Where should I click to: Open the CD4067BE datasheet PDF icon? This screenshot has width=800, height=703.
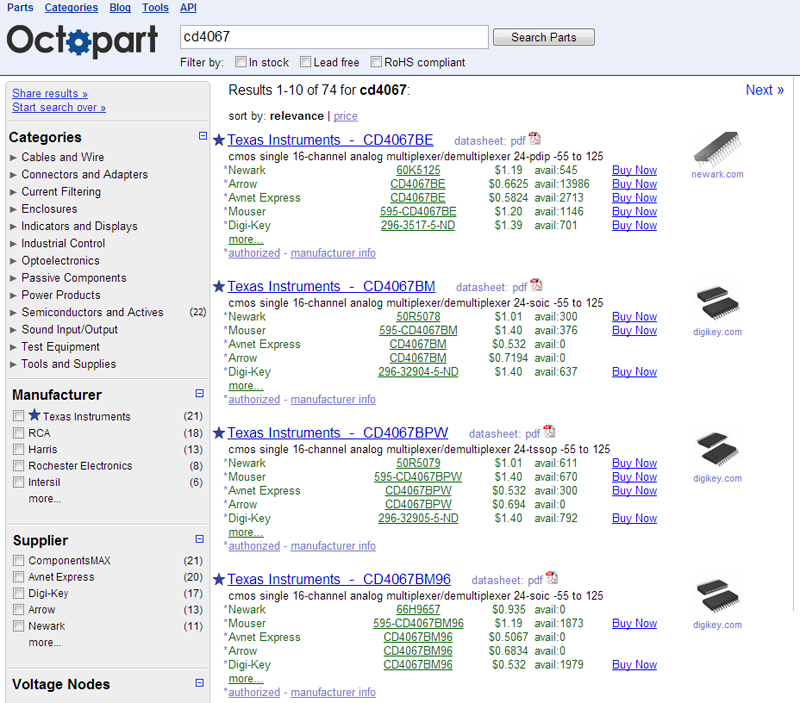pos(534,139)
